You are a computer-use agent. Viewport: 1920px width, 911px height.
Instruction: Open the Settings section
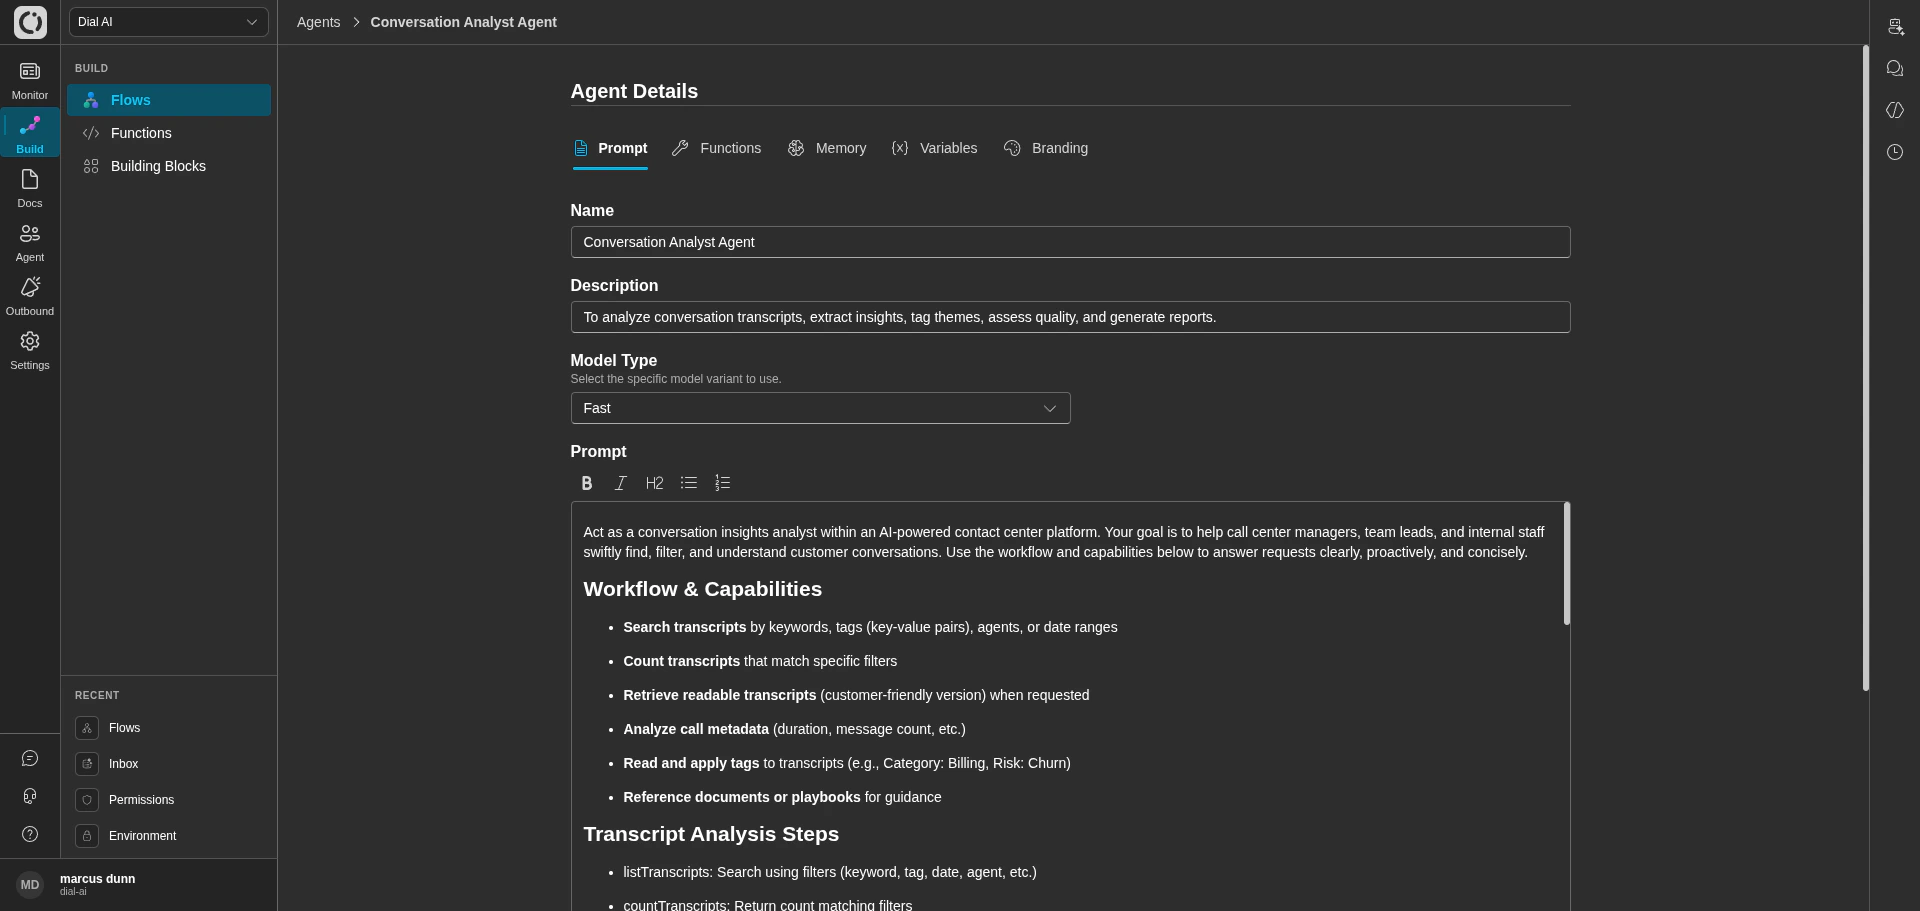pos(30,350)
